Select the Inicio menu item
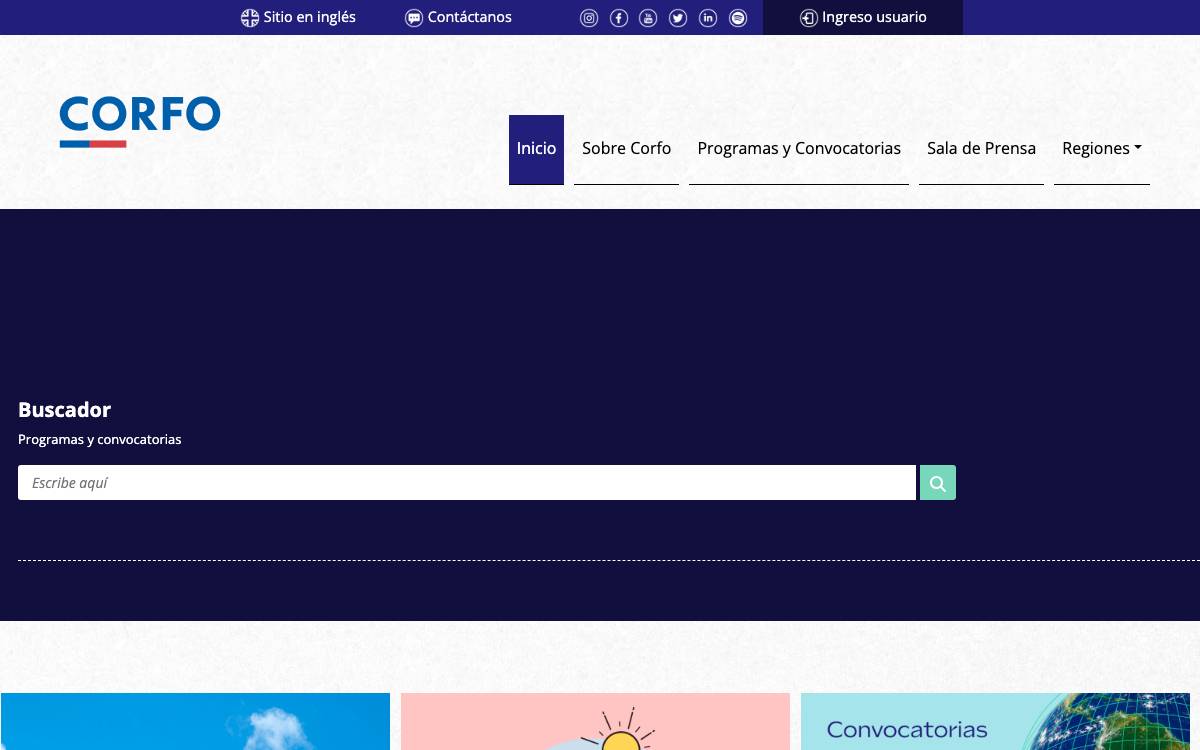The image size is (1200, 750). 536,149
